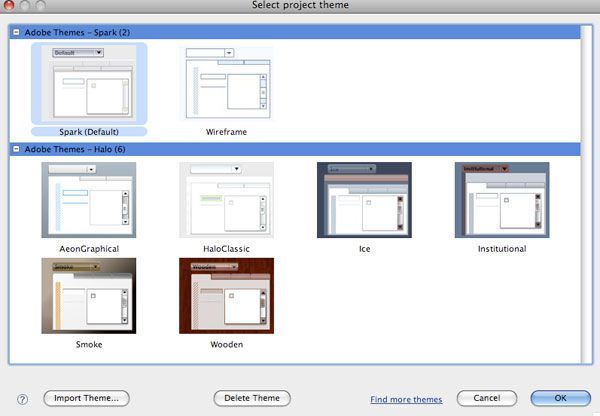Open help with the question mark icon
The width and height of the screenshot is (600, 416).
22,399
